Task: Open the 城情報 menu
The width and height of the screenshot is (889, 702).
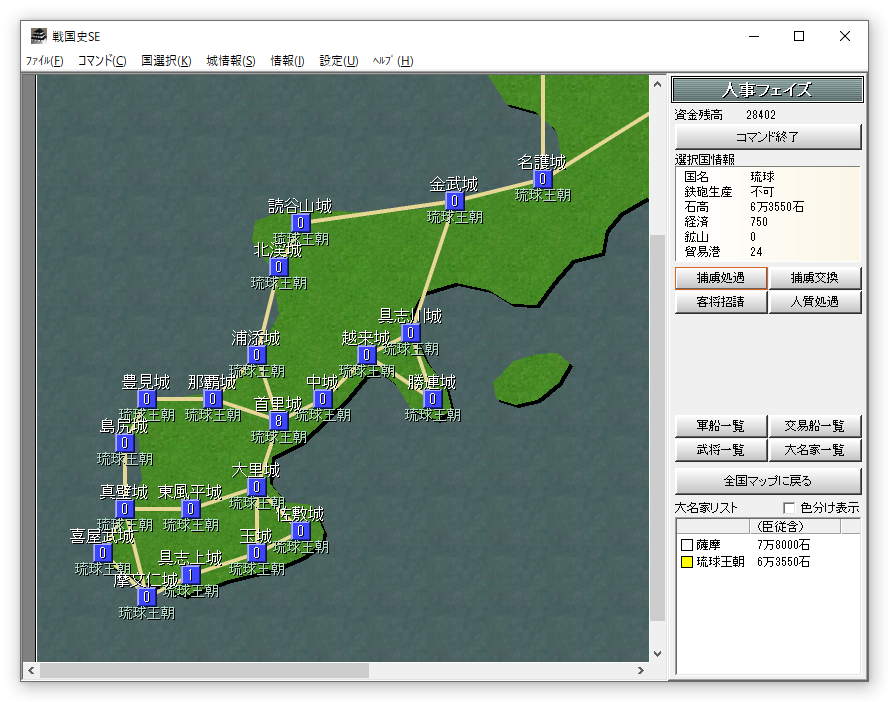Action: [x=231, y=61]
